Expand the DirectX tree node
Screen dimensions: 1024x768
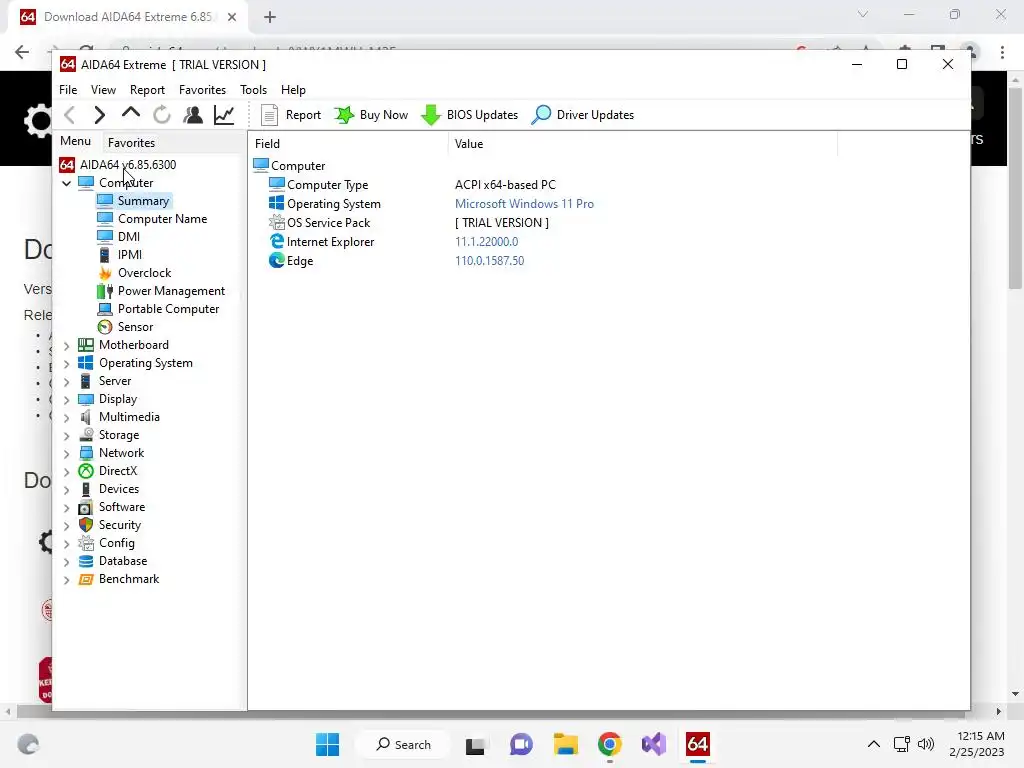click(x=67, y=472)
